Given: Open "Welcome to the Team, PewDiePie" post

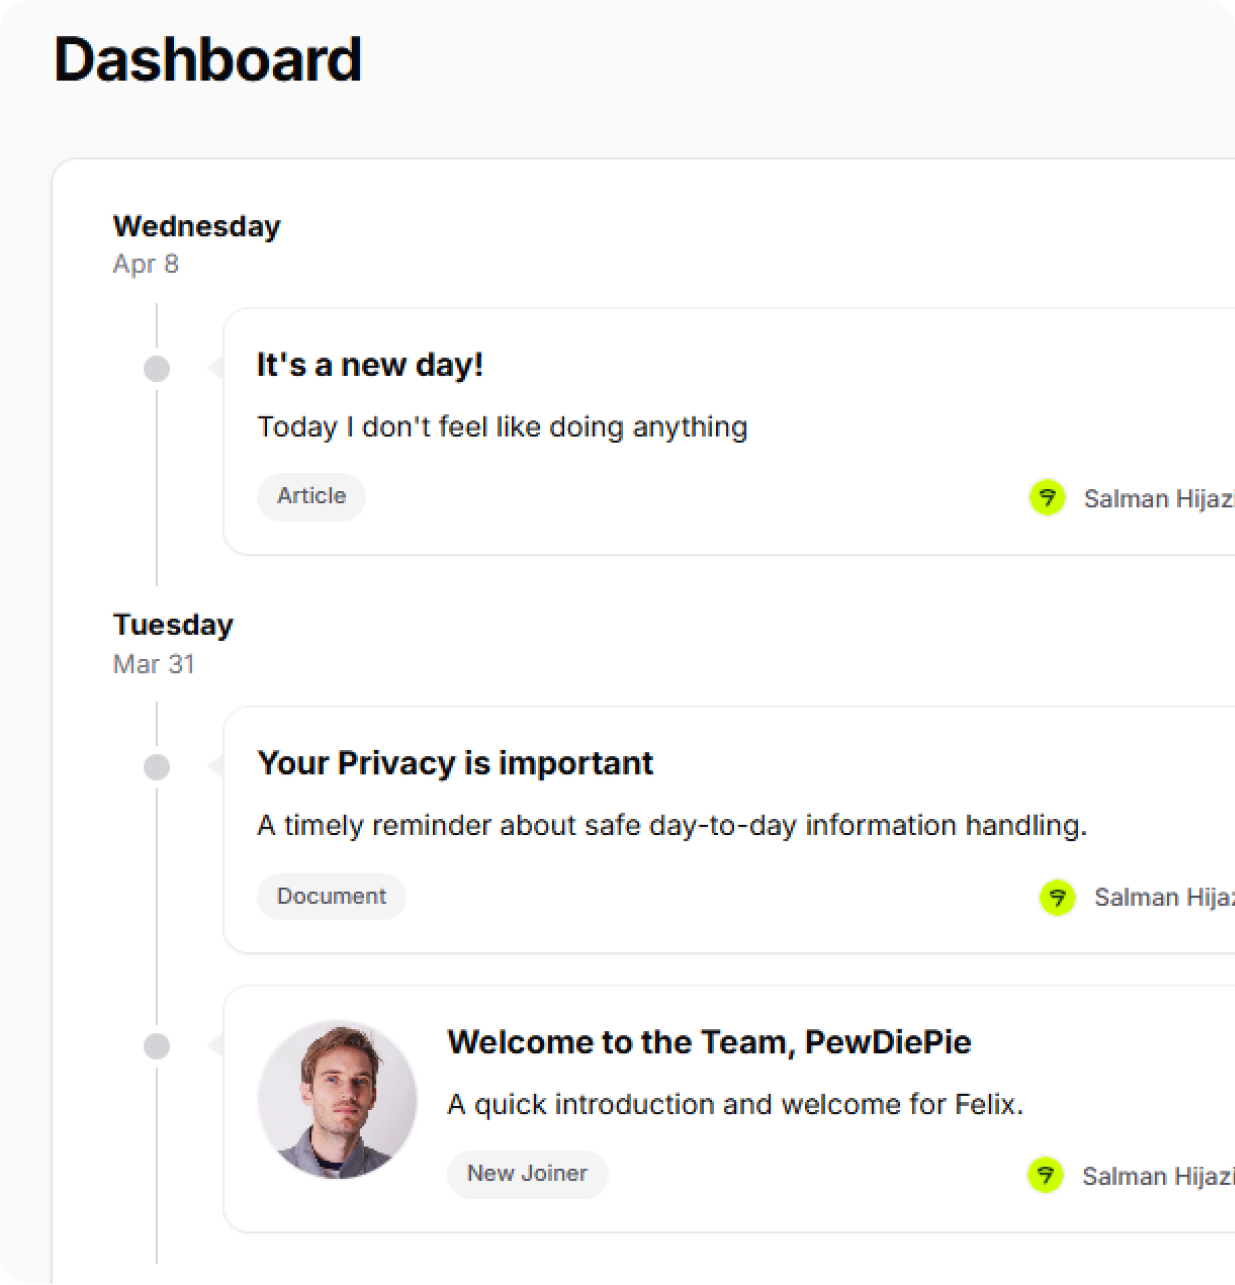Looking at the screenshot, I should coord(709,1042).
